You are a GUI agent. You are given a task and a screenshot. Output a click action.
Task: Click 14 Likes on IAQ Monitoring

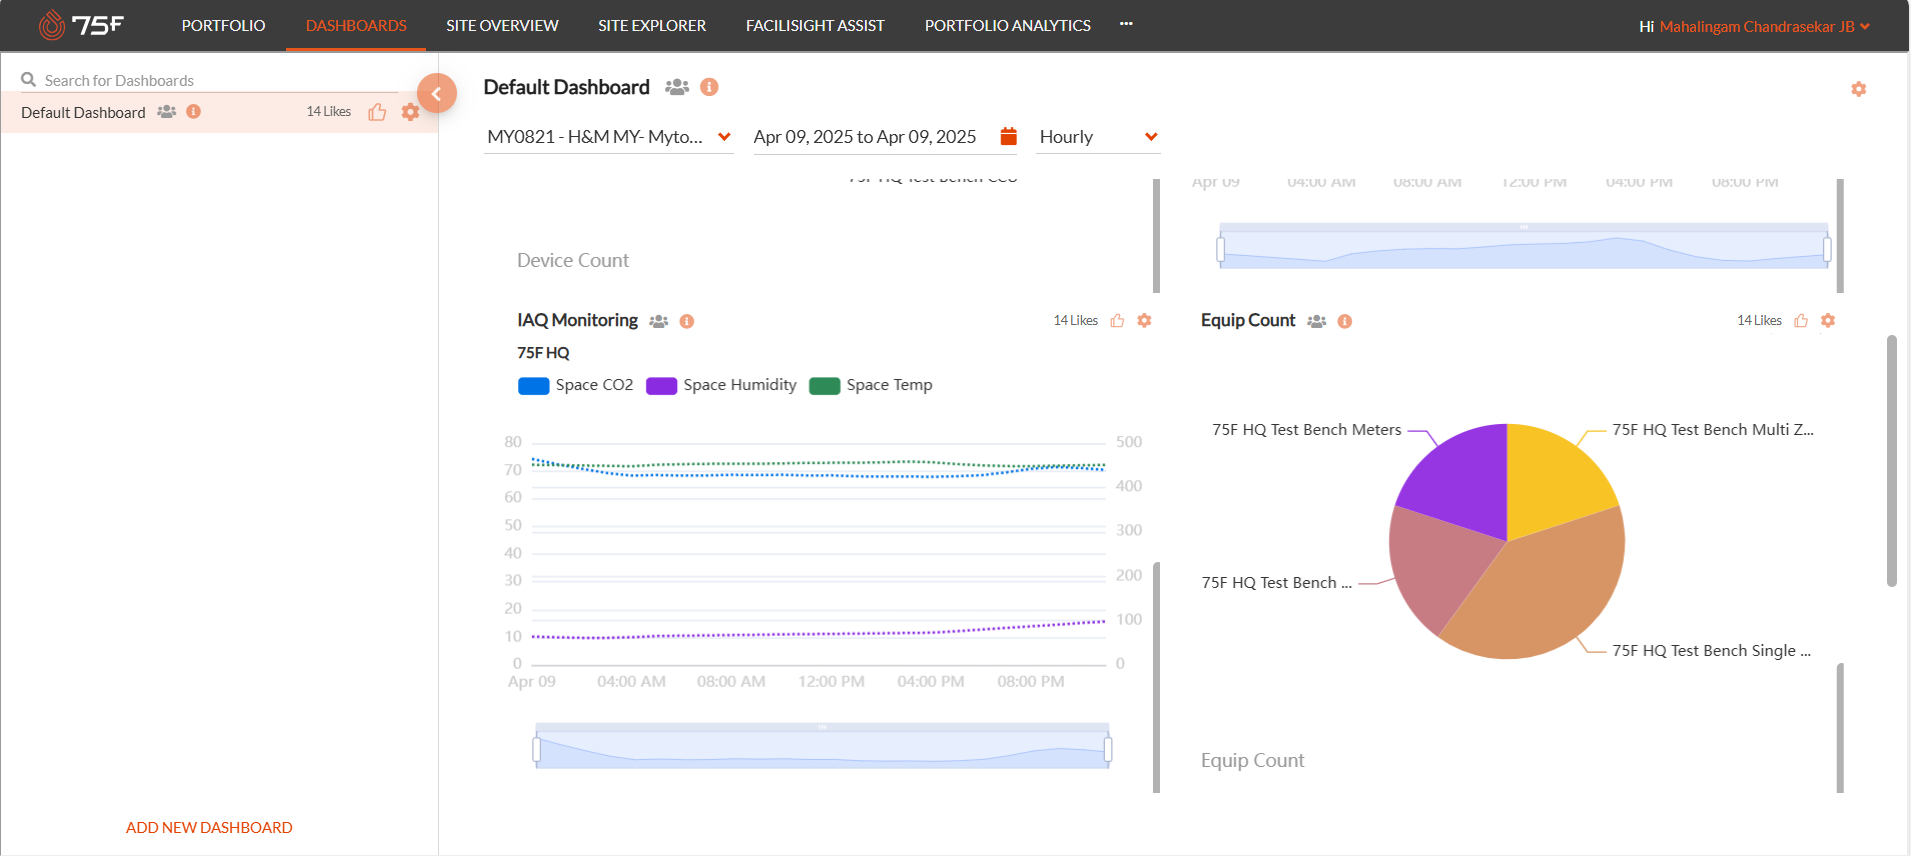click(1075, 321)
